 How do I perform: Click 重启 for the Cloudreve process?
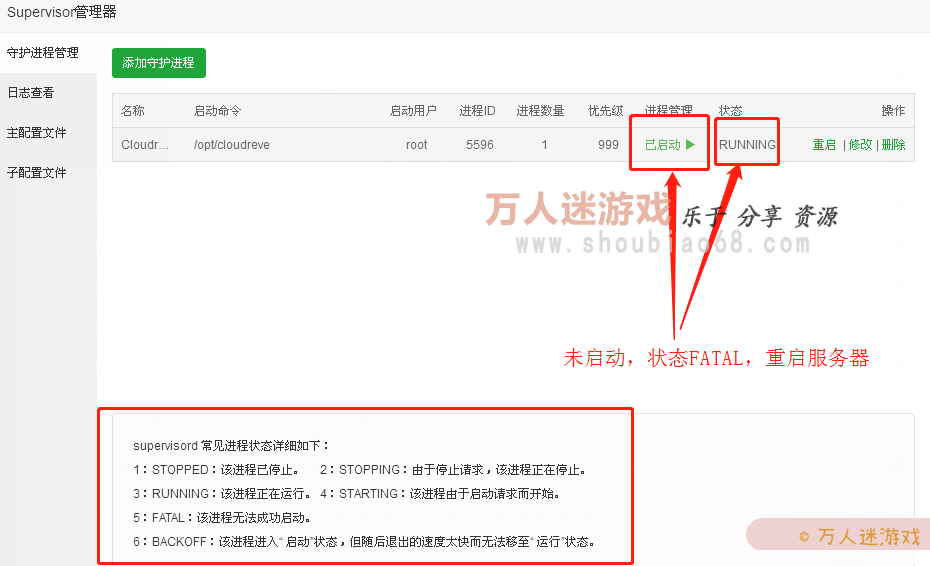click(x=824, y=145)
